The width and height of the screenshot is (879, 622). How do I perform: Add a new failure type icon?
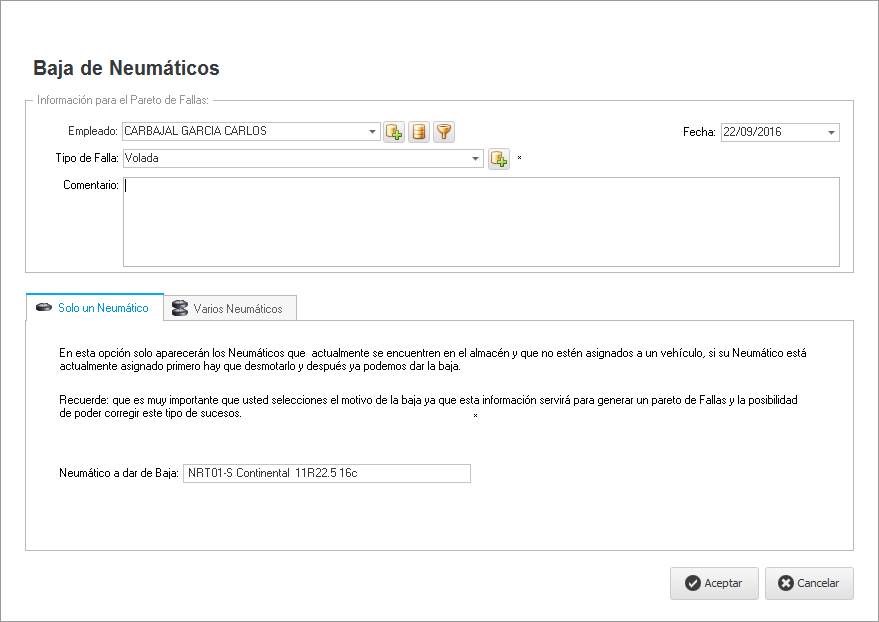[498, 159]
